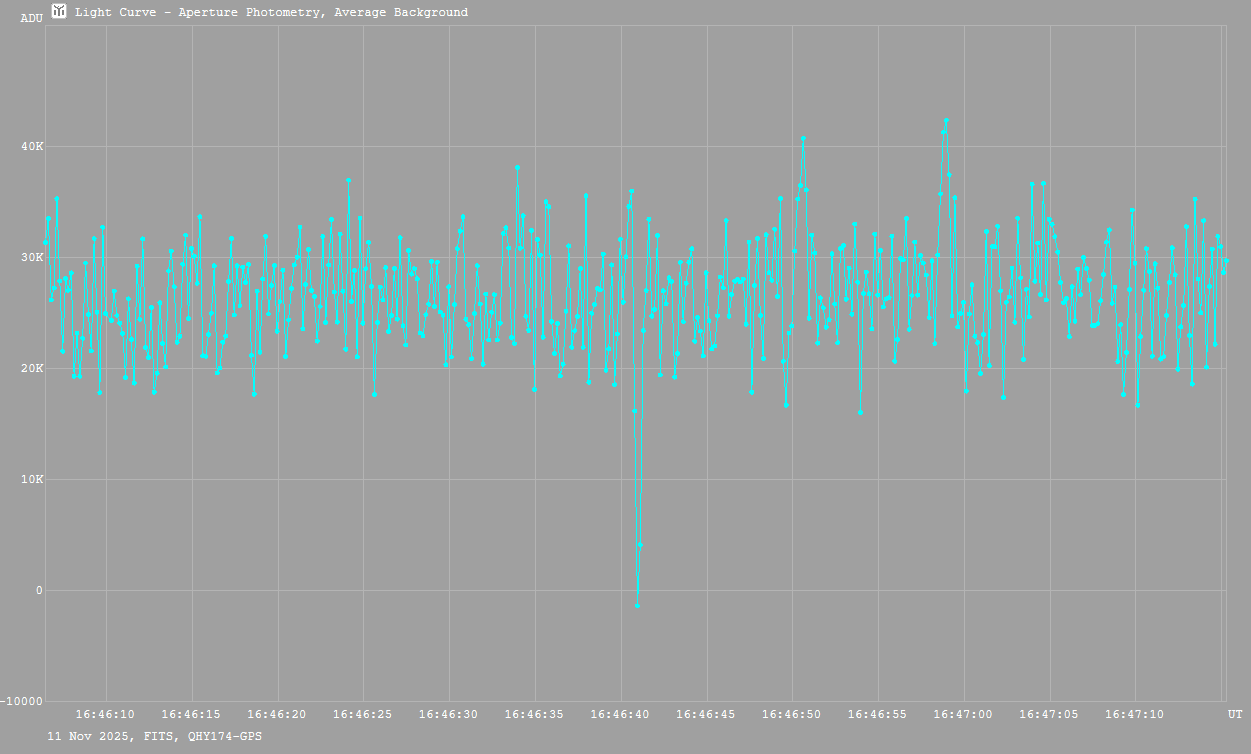Click the -10000 tick label on y-axis

click(22, 701)
